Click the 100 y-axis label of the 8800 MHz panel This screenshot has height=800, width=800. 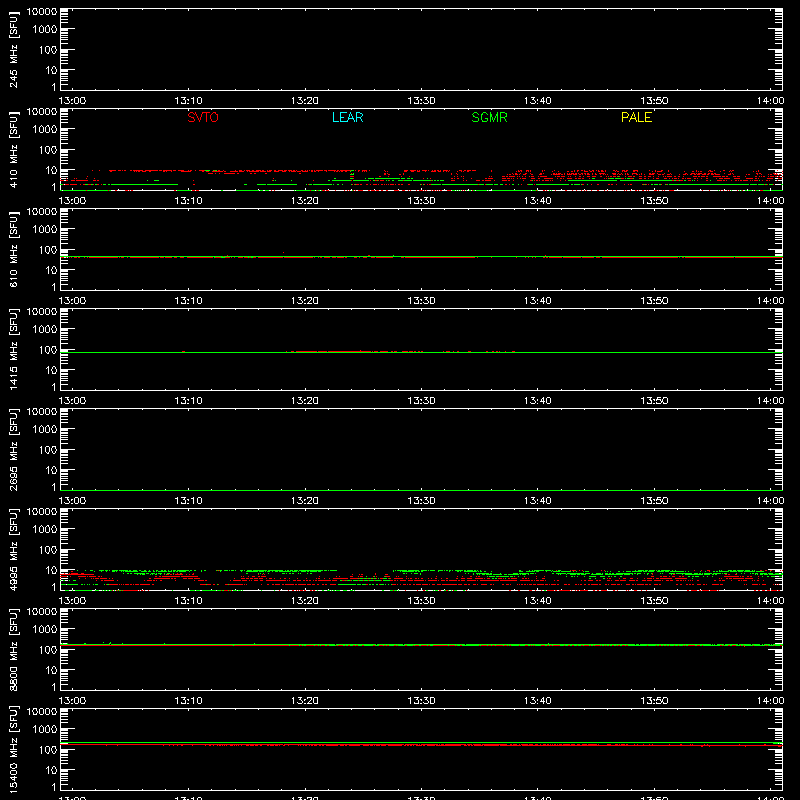pos(48,650)
